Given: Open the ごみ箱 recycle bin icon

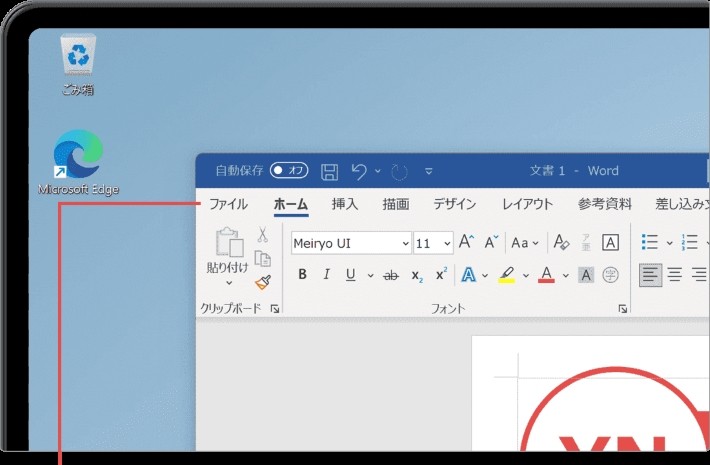Looking at the screenshot, I should tap(78, 64).
